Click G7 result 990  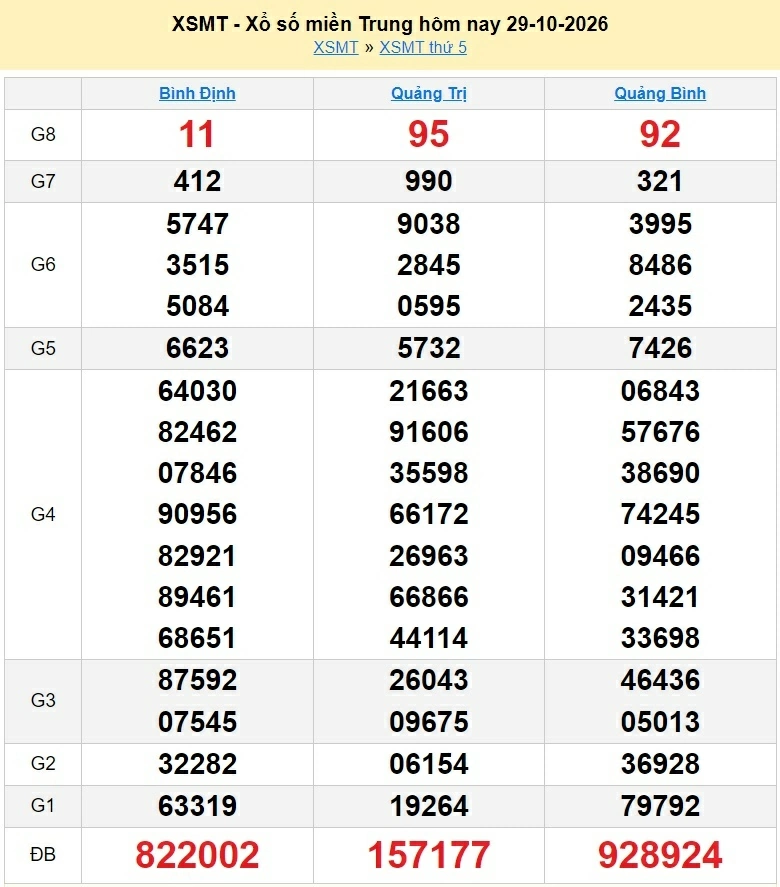pos(429,182)
